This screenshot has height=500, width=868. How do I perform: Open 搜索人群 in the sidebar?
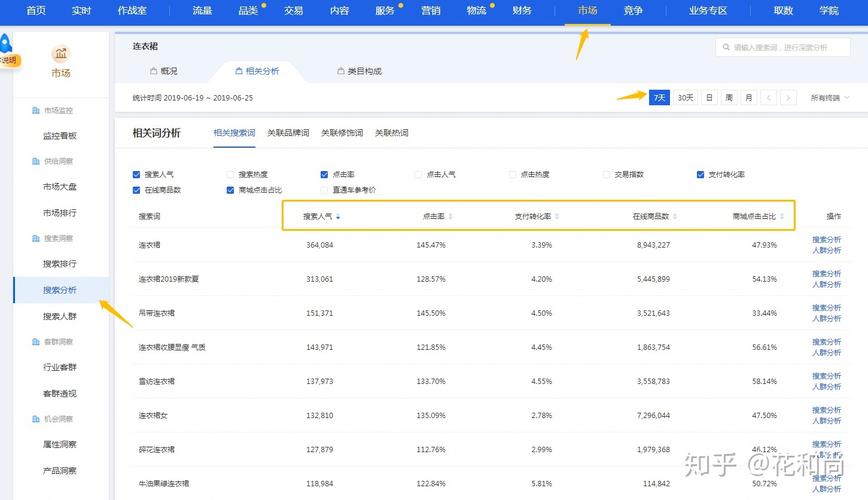(x=60, y=316)
